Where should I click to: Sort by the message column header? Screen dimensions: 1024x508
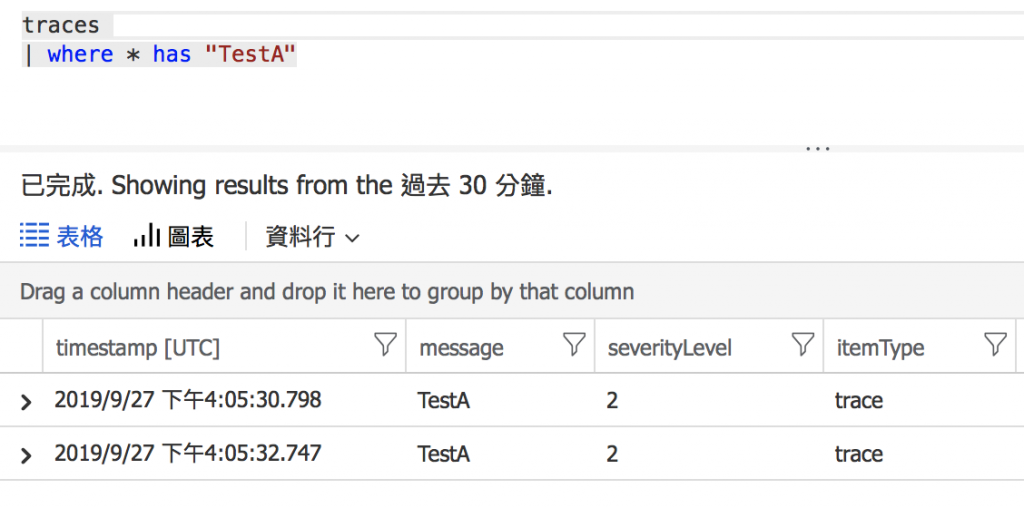pyautogui.click(x=461, y=348)
